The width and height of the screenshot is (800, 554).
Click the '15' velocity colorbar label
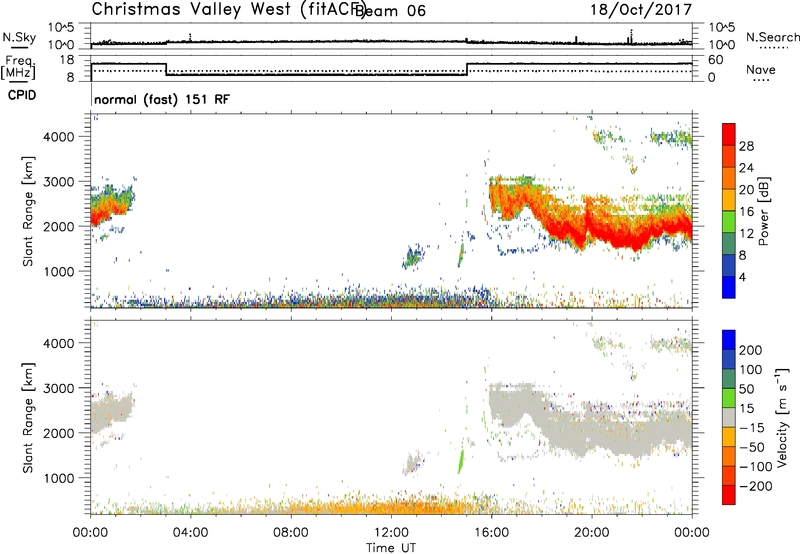tap(746, 409)
